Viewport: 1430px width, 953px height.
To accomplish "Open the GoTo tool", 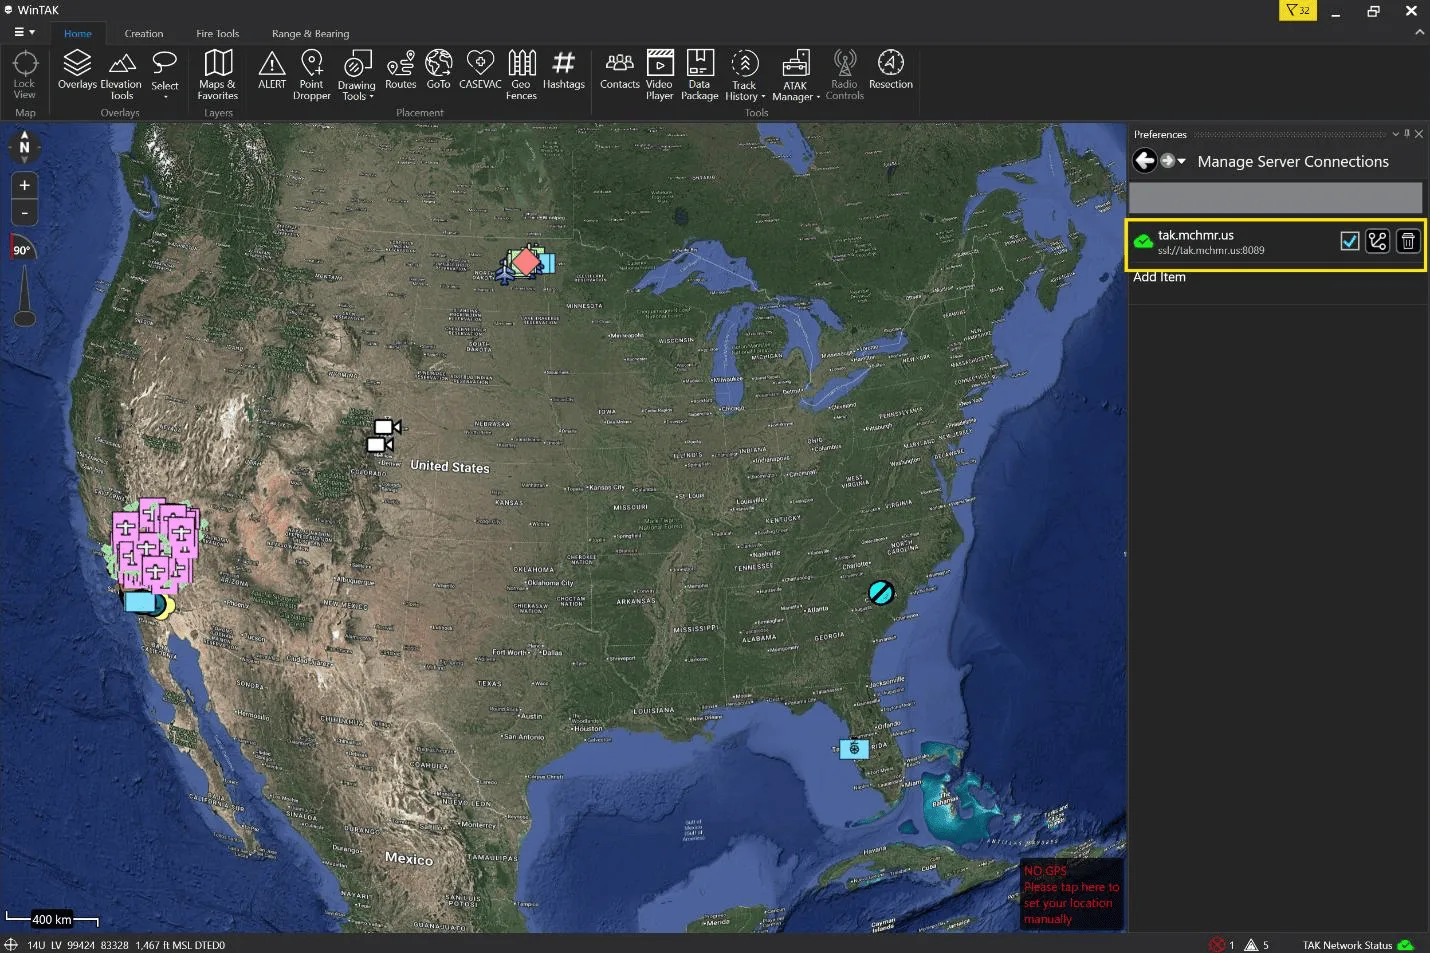I will pos(439,70).
